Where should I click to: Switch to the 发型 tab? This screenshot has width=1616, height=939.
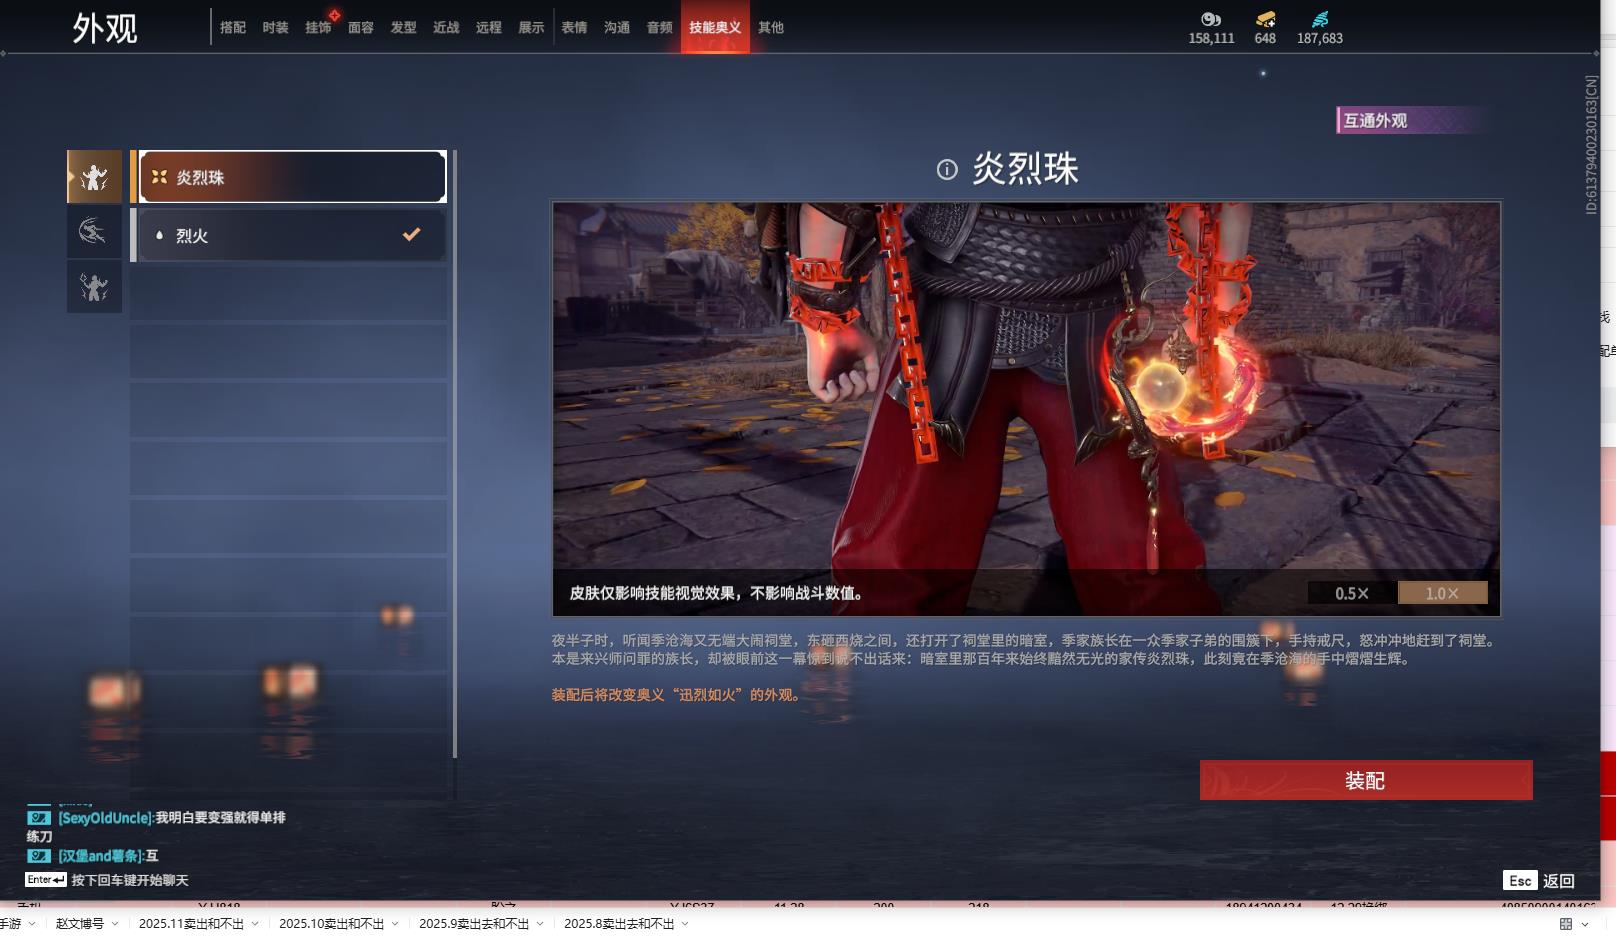tap(403, 28)
